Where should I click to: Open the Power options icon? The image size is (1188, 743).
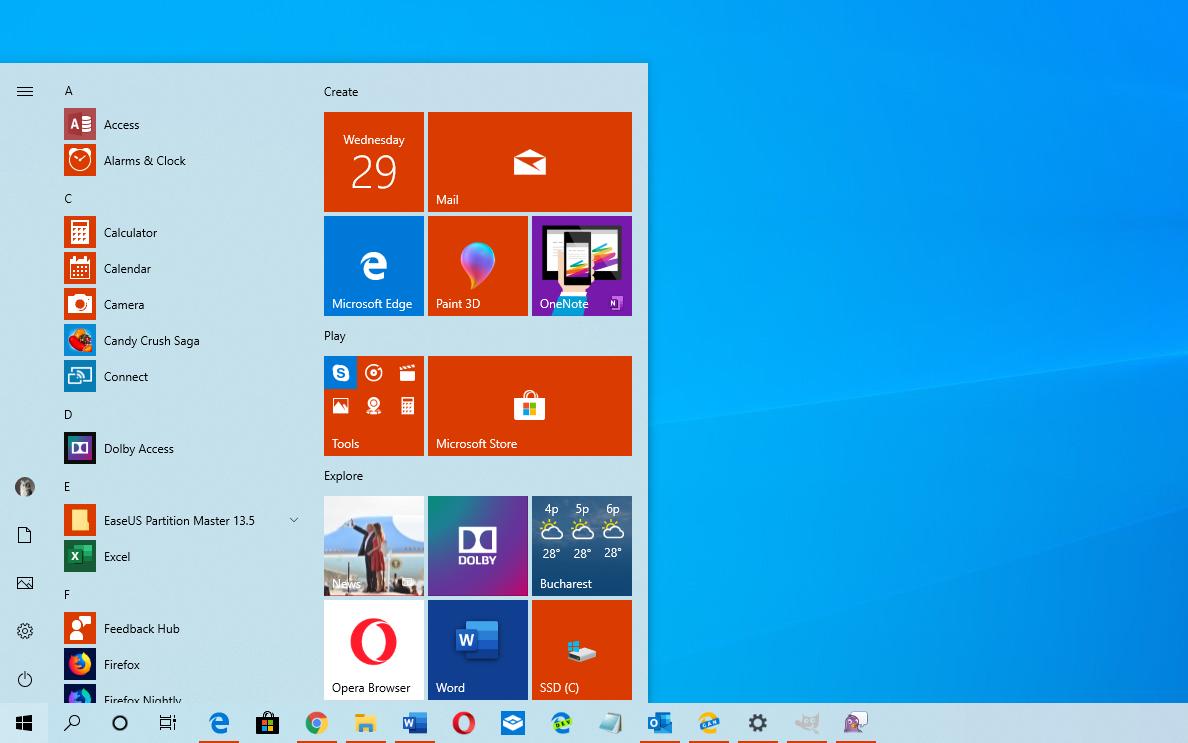click(x=25, y=679)
